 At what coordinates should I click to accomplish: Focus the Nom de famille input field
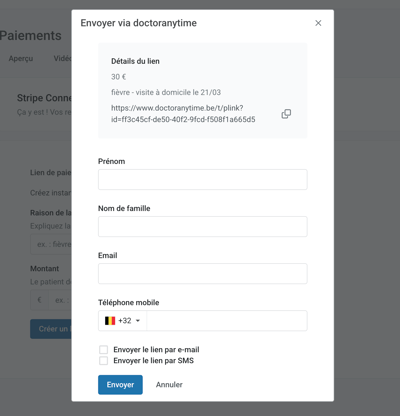(x=203, y=227)
